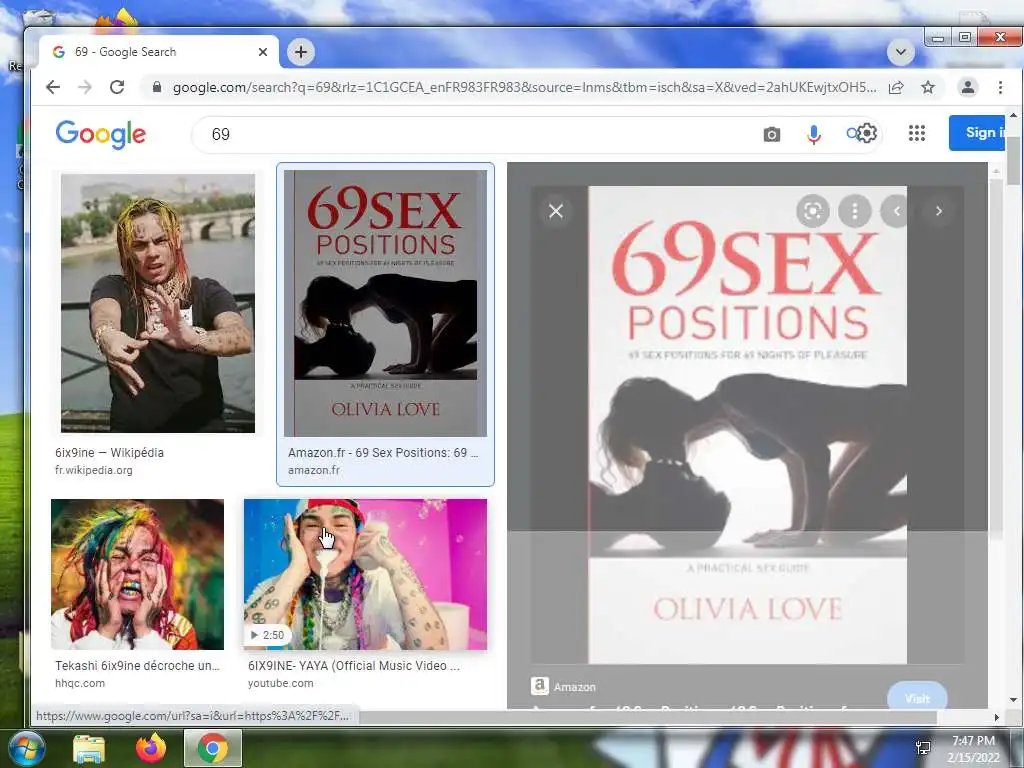
Task: Share this page using the share icon
Action: tap(896, 87)
